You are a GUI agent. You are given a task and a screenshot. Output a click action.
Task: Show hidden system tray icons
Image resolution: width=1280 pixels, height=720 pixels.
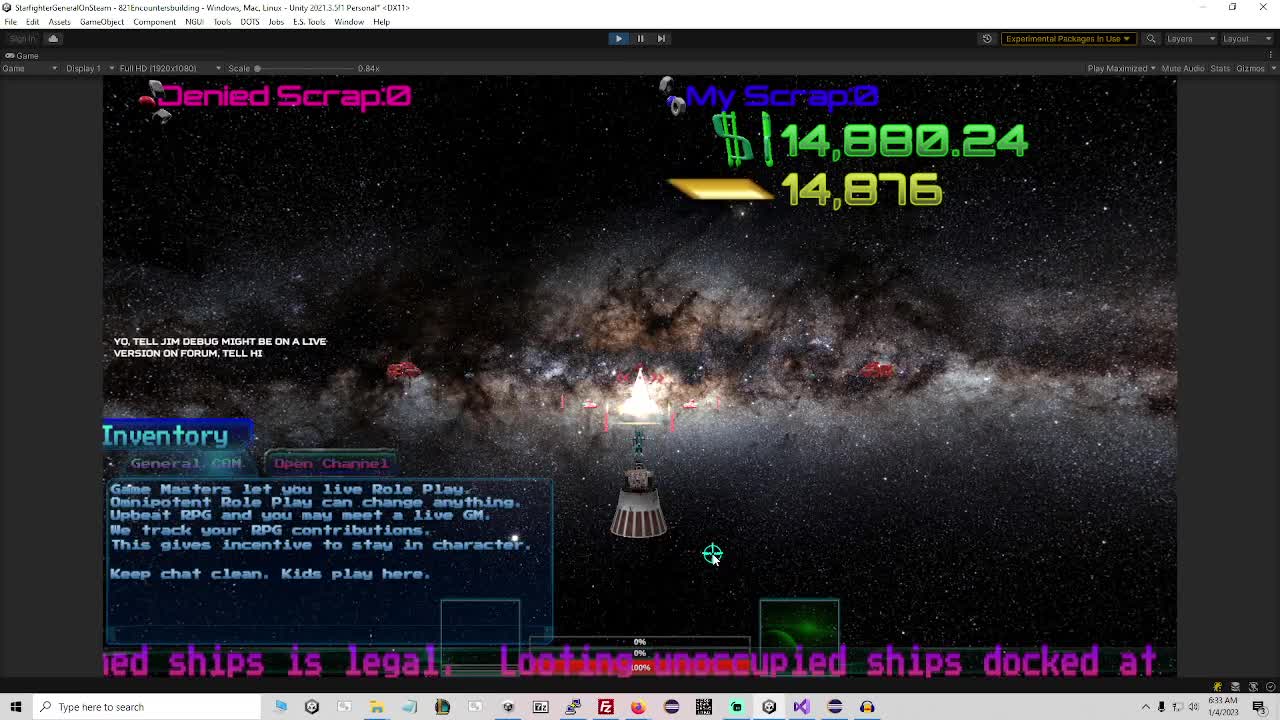1146,707
